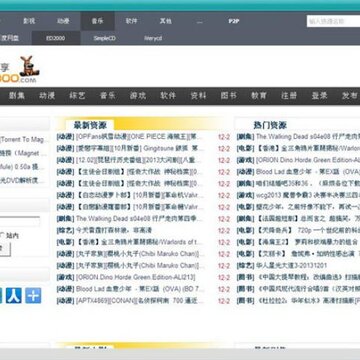Go to 图书 in black site menu
The height and width of the screenshot is (360, 360).
point(229,96)
